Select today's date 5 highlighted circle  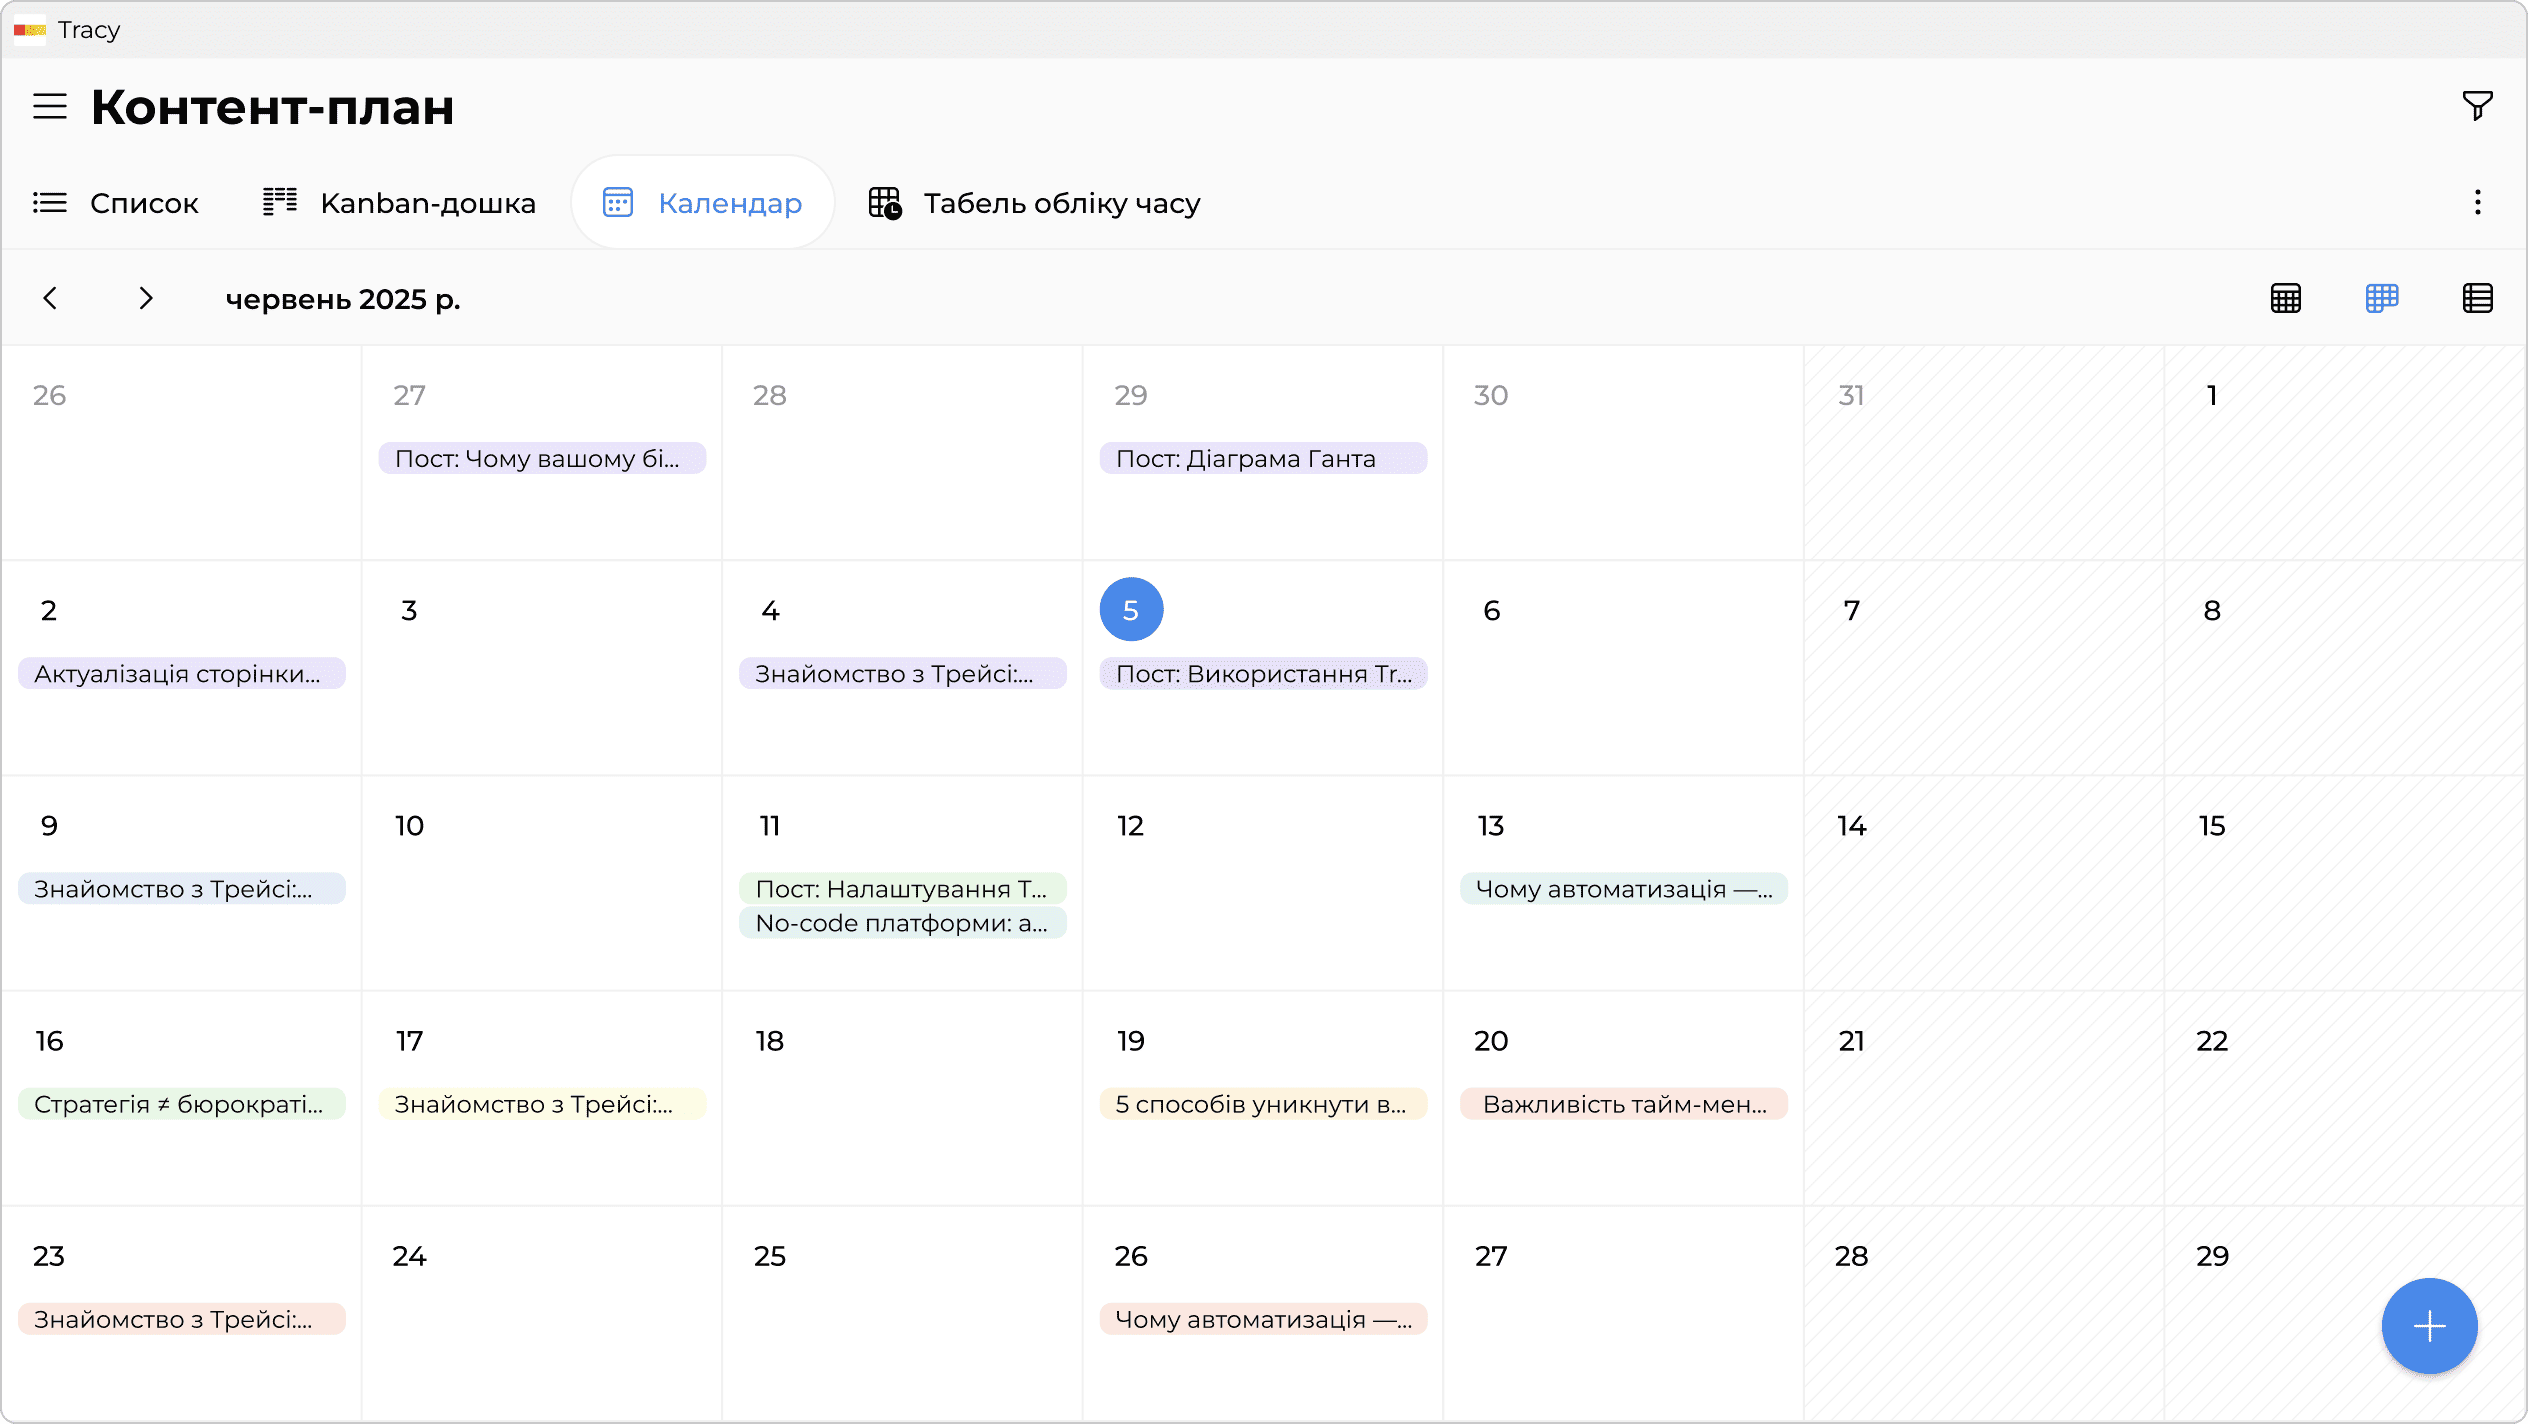pos(1131,609)
